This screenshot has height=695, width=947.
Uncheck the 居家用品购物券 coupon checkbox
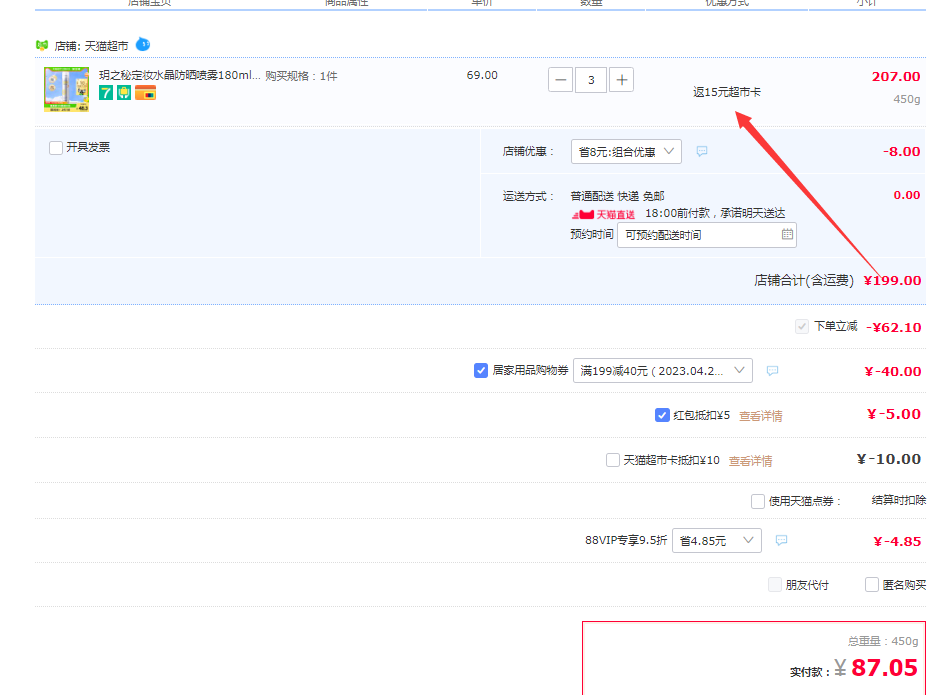click(481, 370)
